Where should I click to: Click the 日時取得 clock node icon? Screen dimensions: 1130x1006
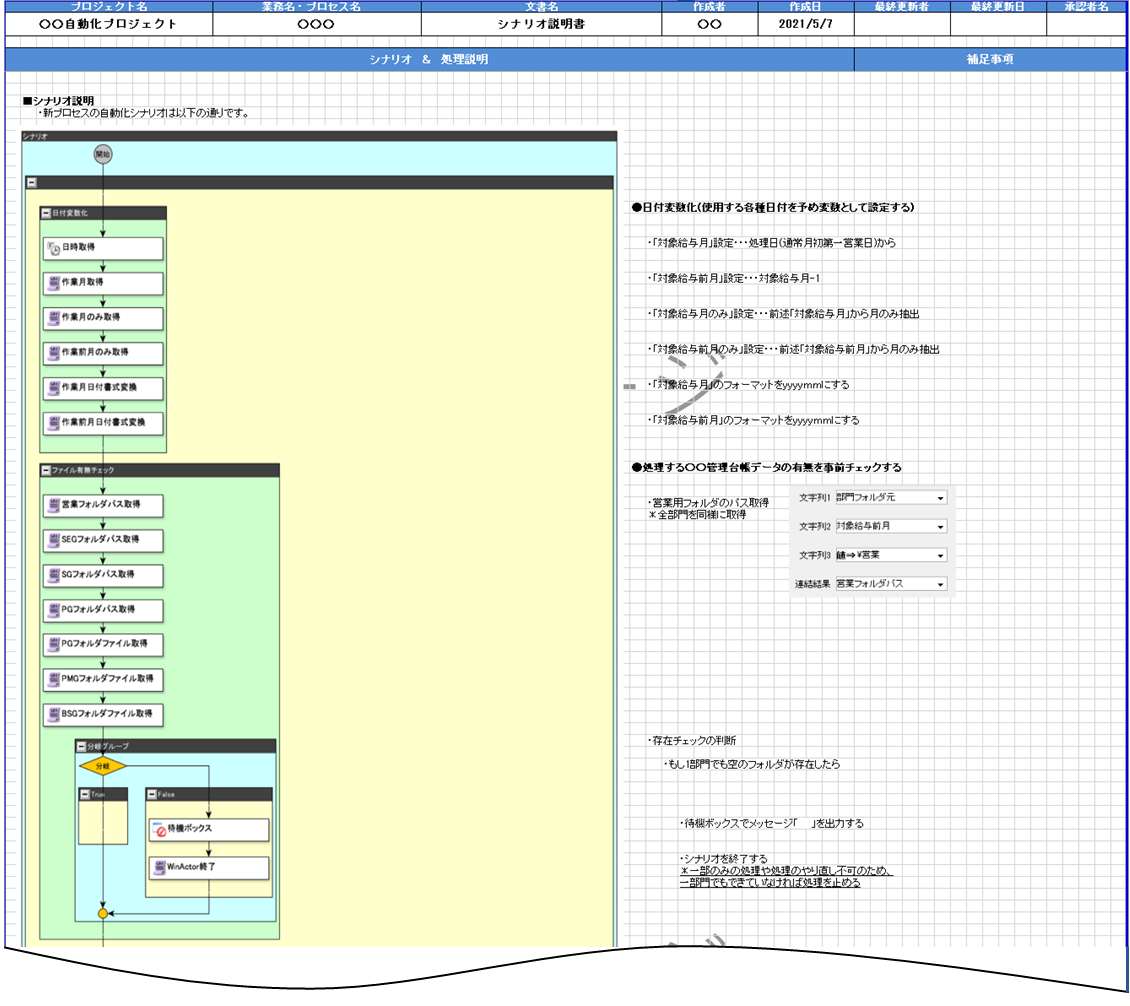click(53, 248)
